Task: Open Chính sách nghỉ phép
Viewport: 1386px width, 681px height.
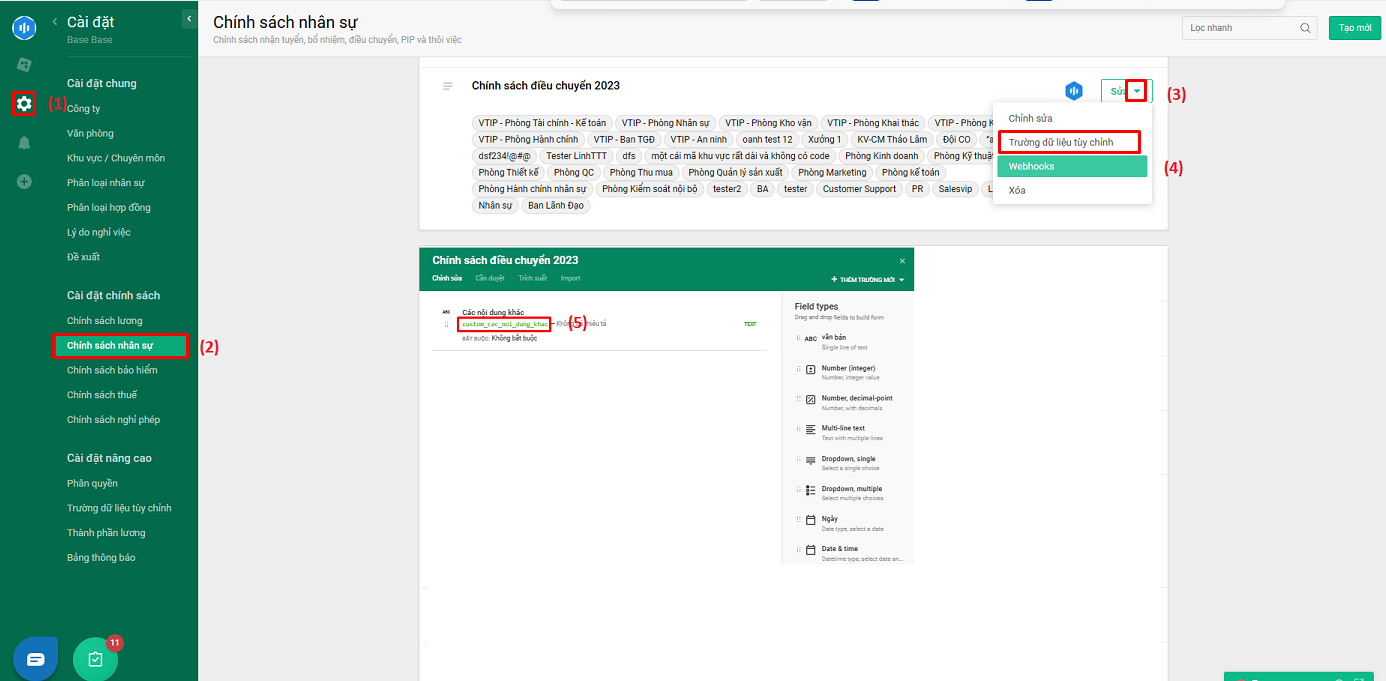Action: 114,420
